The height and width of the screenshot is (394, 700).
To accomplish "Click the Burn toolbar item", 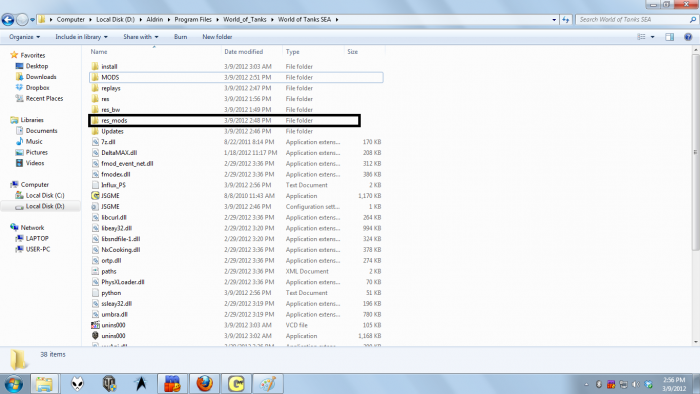I will point(180,37).
